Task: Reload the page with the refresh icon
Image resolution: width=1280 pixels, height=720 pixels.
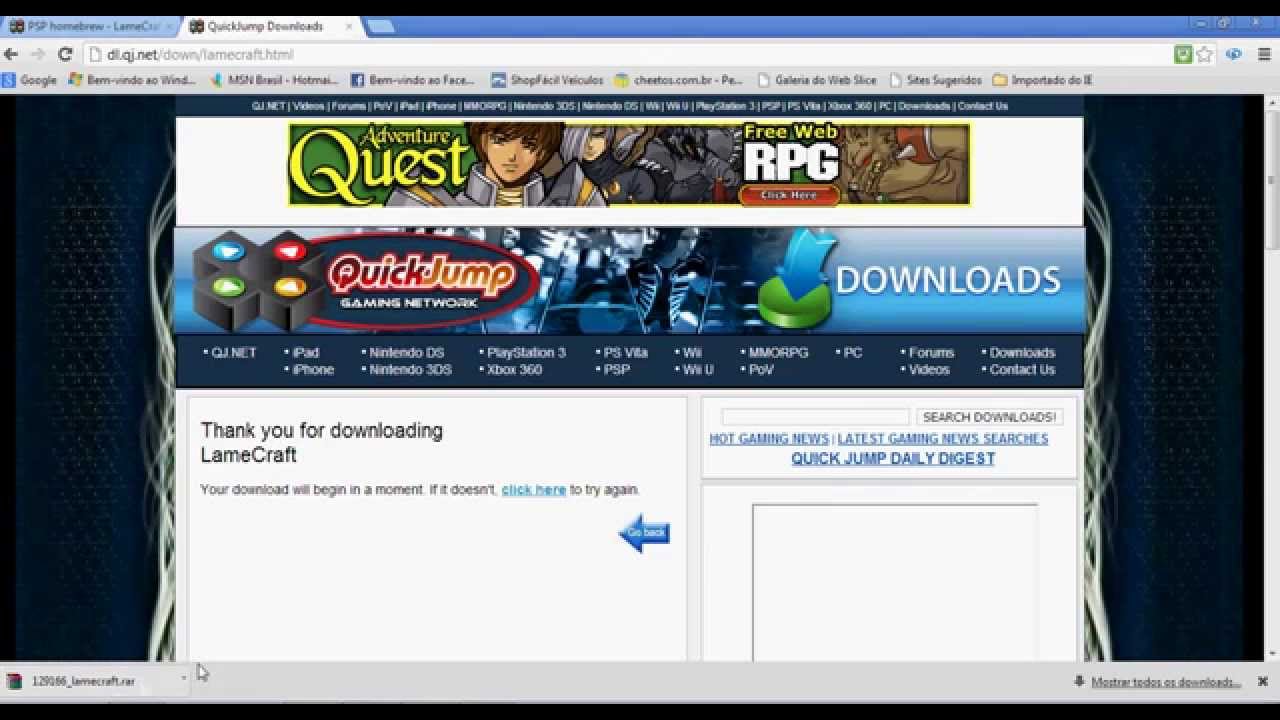Action: pyautogui.click(x=65, y=55)
